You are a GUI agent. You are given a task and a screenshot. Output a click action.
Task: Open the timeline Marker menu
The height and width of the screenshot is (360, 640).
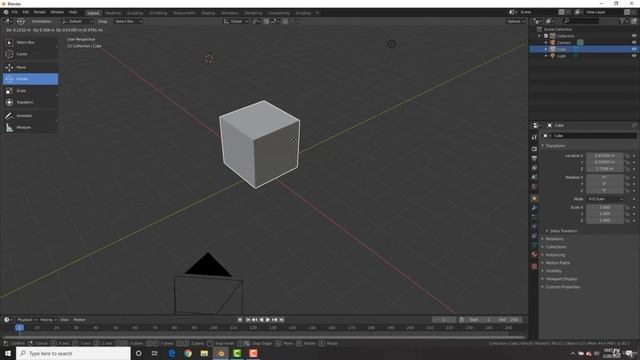(x=79, y=320)
